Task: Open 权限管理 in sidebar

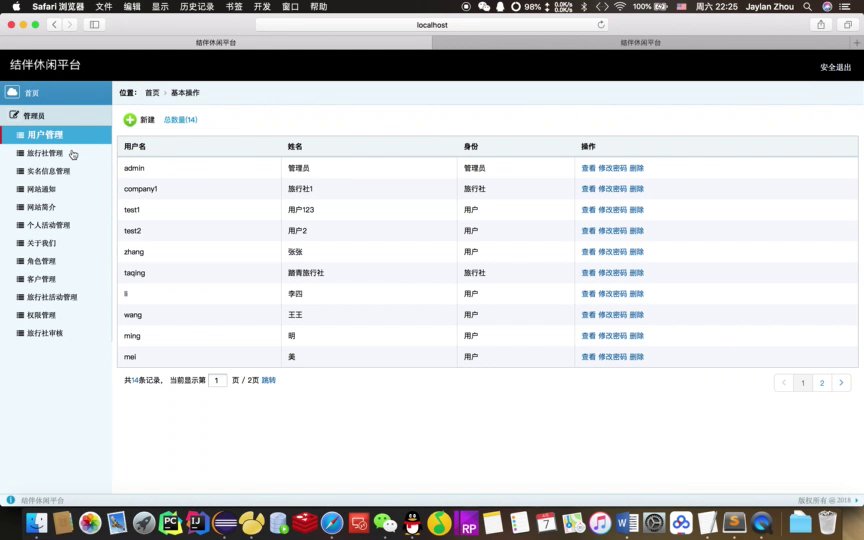Action: pyautogui.click(x=41, y=315)
